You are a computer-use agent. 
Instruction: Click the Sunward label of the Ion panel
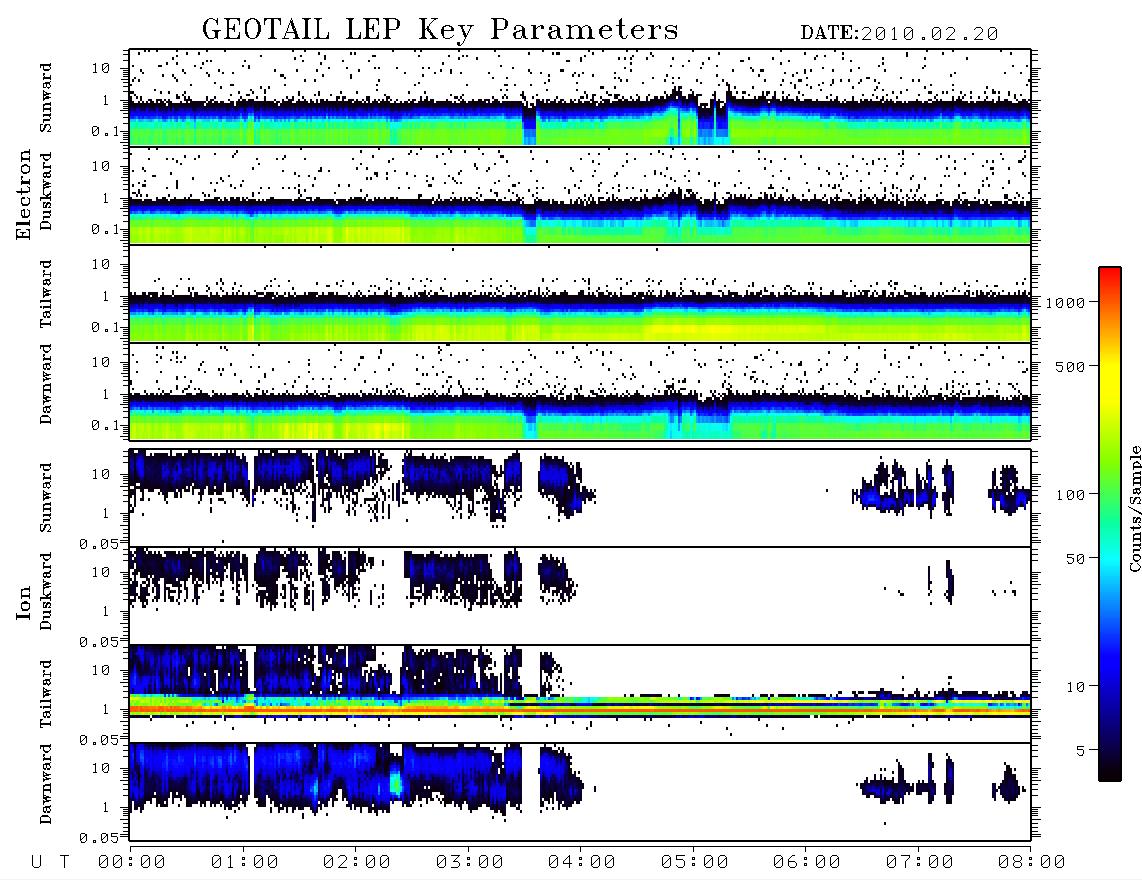tap(46, 498)
